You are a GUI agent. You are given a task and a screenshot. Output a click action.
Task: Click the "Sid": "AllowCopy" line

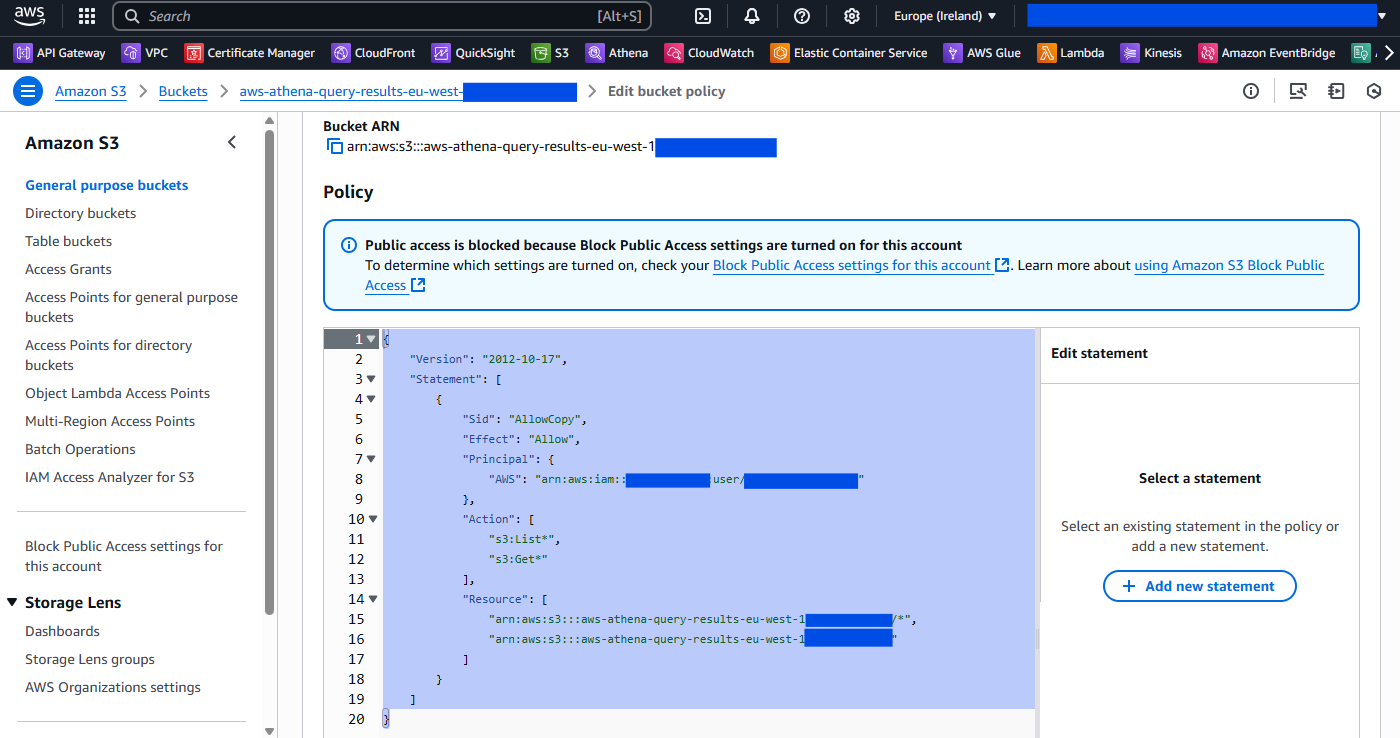[525, 419]
